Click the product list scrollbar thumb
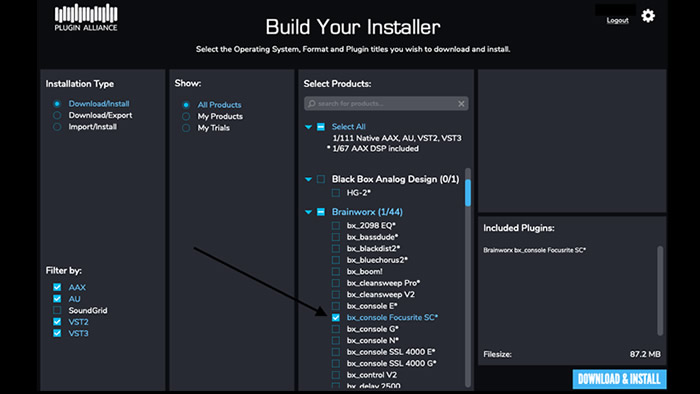The height and width of the screenshot is (394, 700). point(467,192)
